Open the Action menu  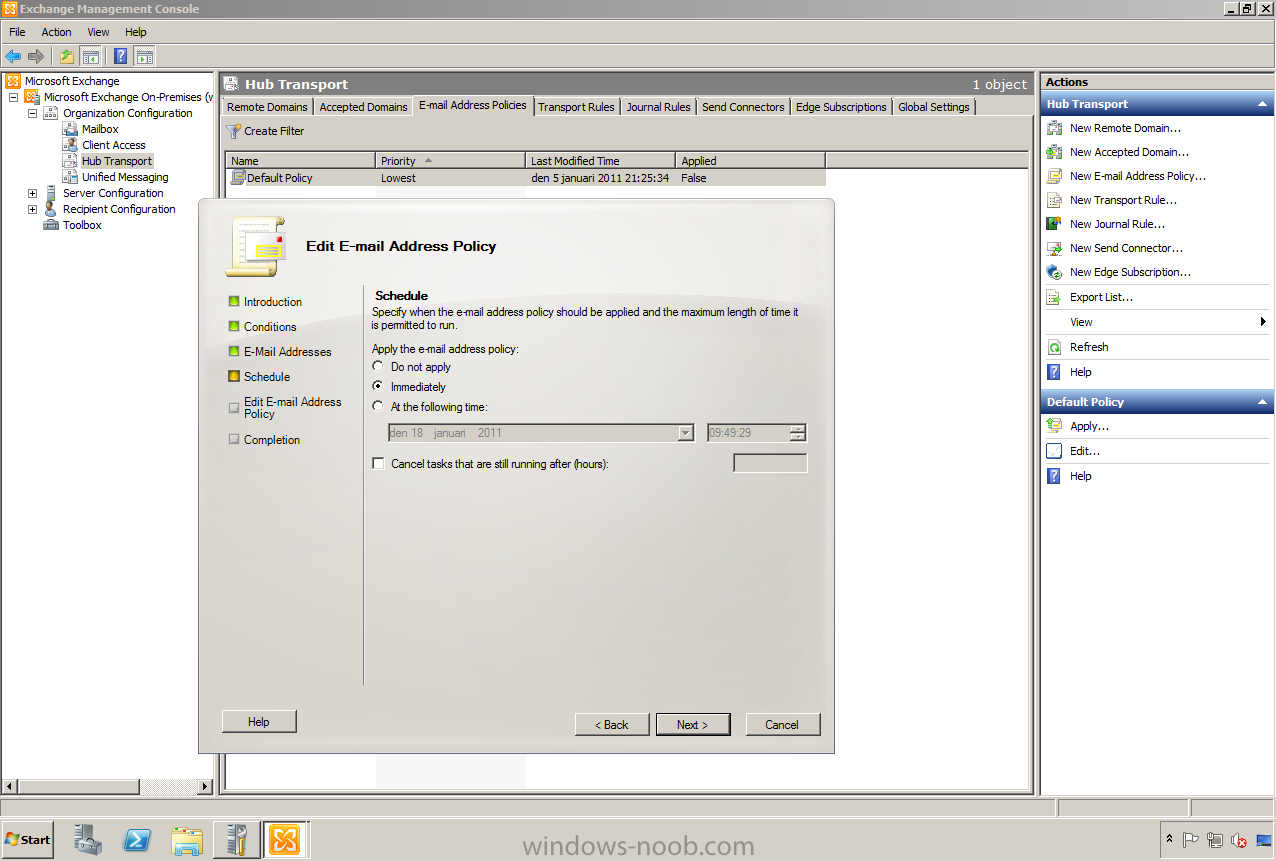point(56,32)
